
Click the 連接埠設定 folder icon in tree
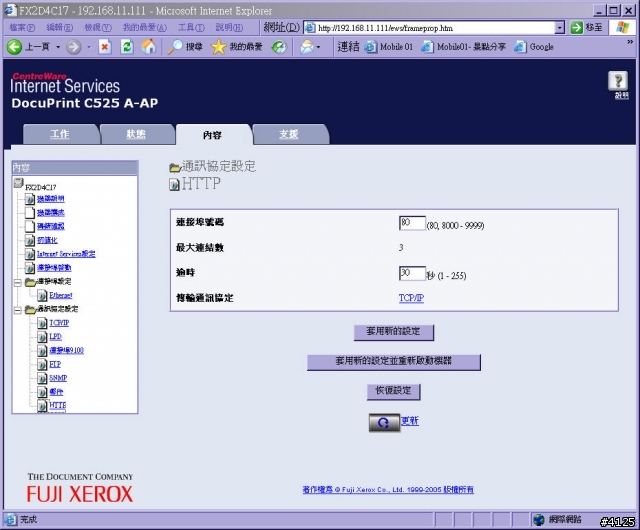pyautogui.click(x=30, y=282)
